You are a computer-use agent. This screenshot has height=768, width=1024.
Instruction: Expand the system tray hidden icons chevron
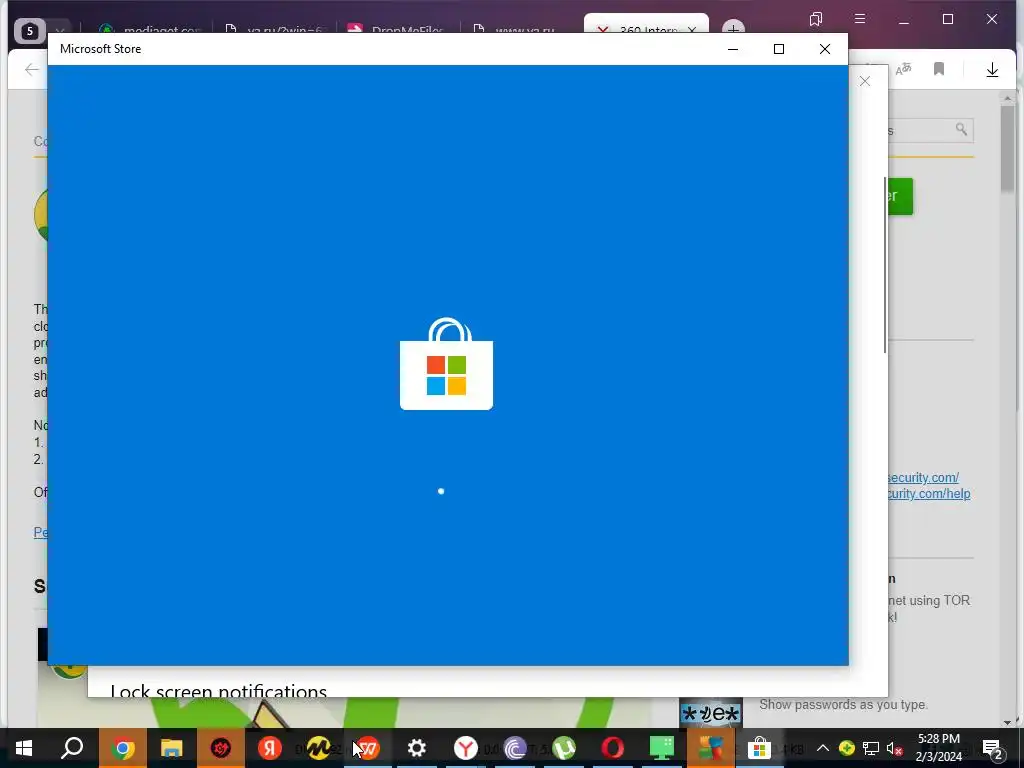(x=823, y=748)
